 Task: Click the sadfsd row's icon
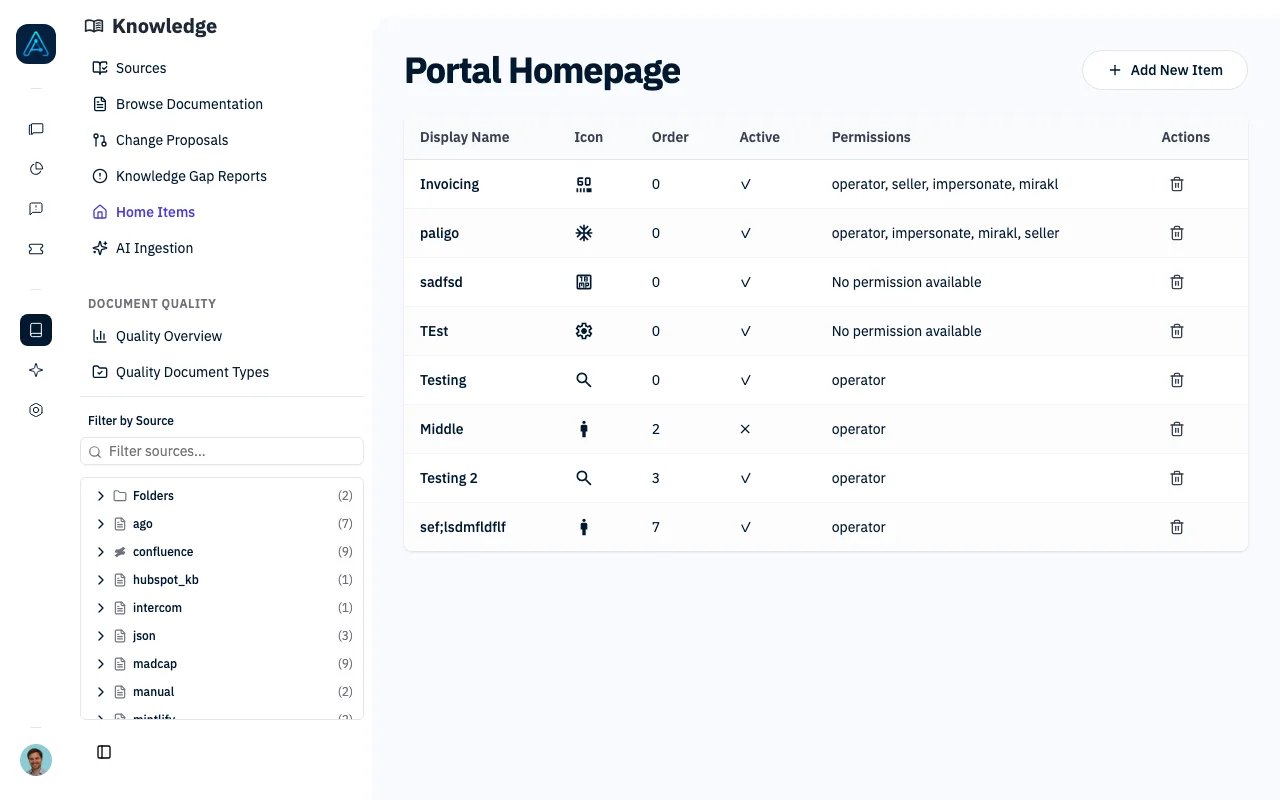click(584, 282)
